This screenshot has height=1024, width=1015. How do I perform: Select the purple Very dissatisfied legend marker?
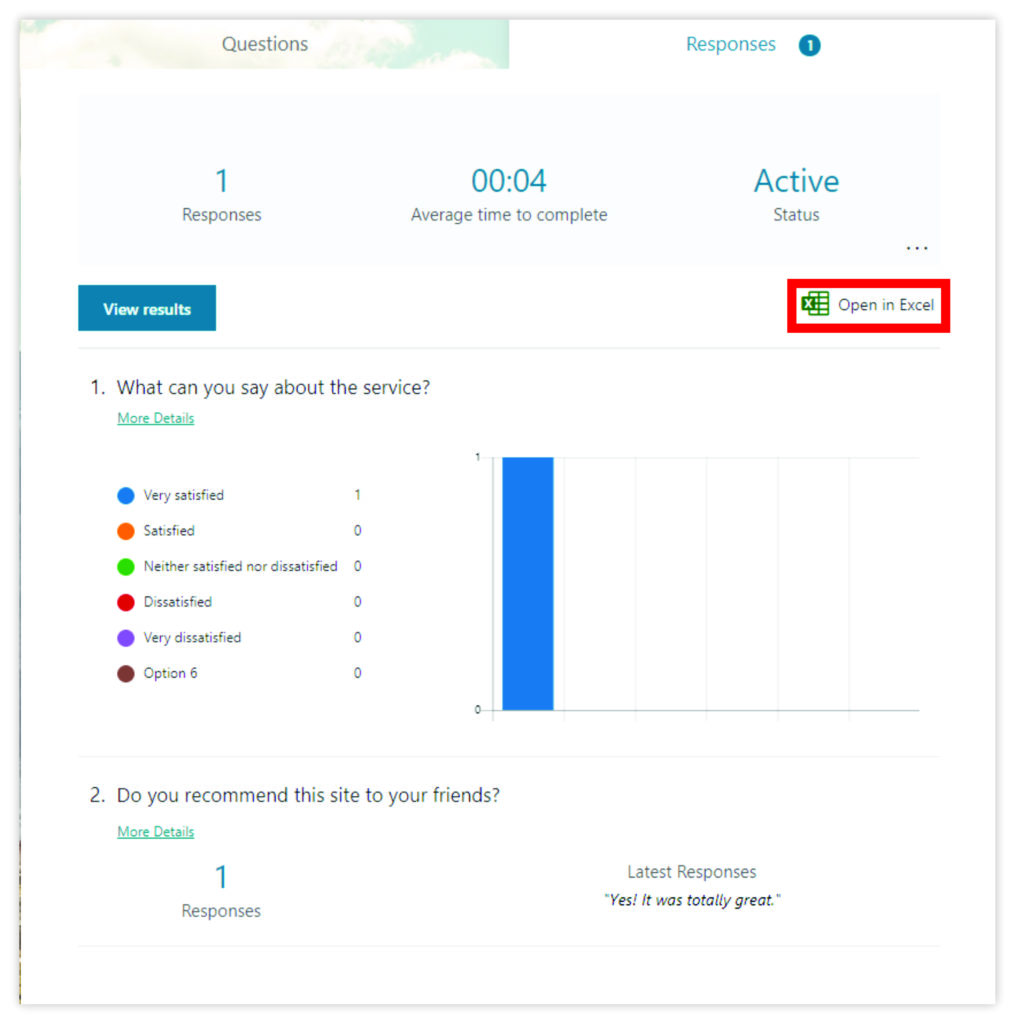tap(126, 637)
